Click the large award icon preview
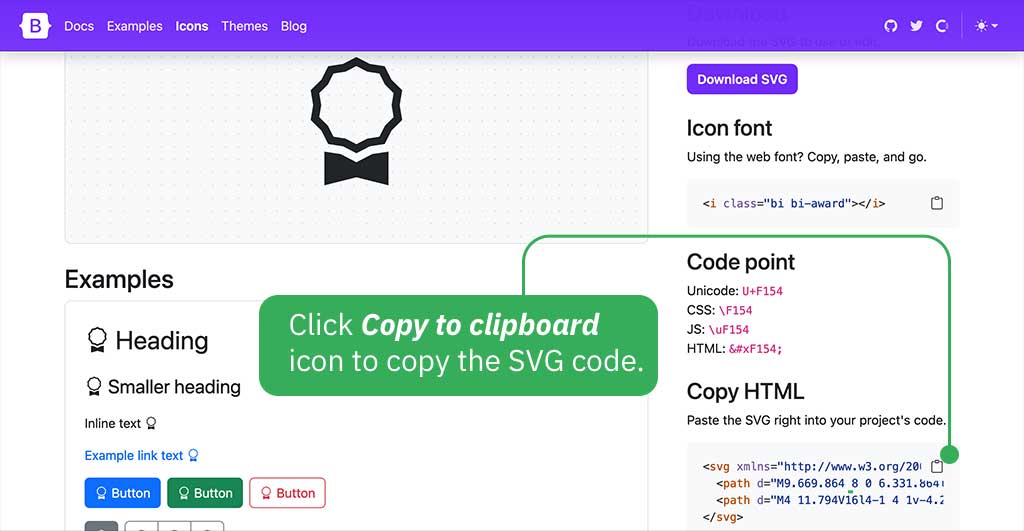1024x531 pixels. pyautogui.click(x=356, y=123)
